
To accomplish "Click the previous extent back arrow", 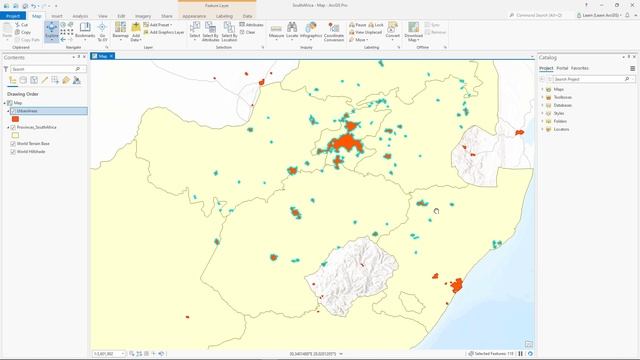I will tap(63, 40).
